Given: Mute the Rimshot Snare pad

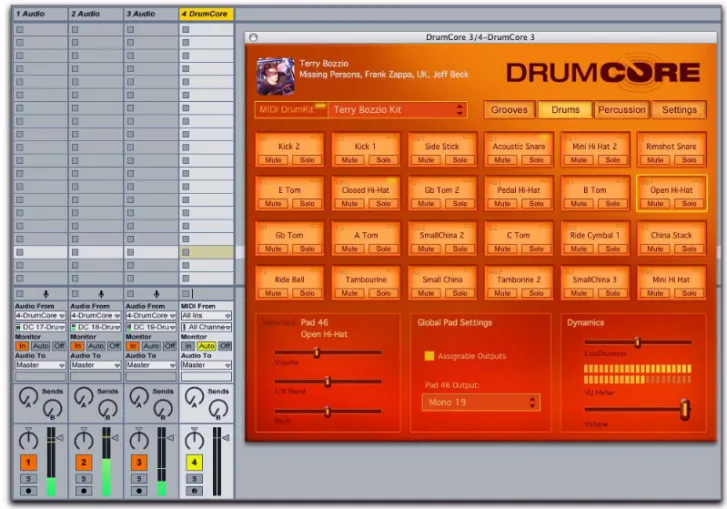Looking at the screenshot, I should pyautogui.click(x=655, y=160).
